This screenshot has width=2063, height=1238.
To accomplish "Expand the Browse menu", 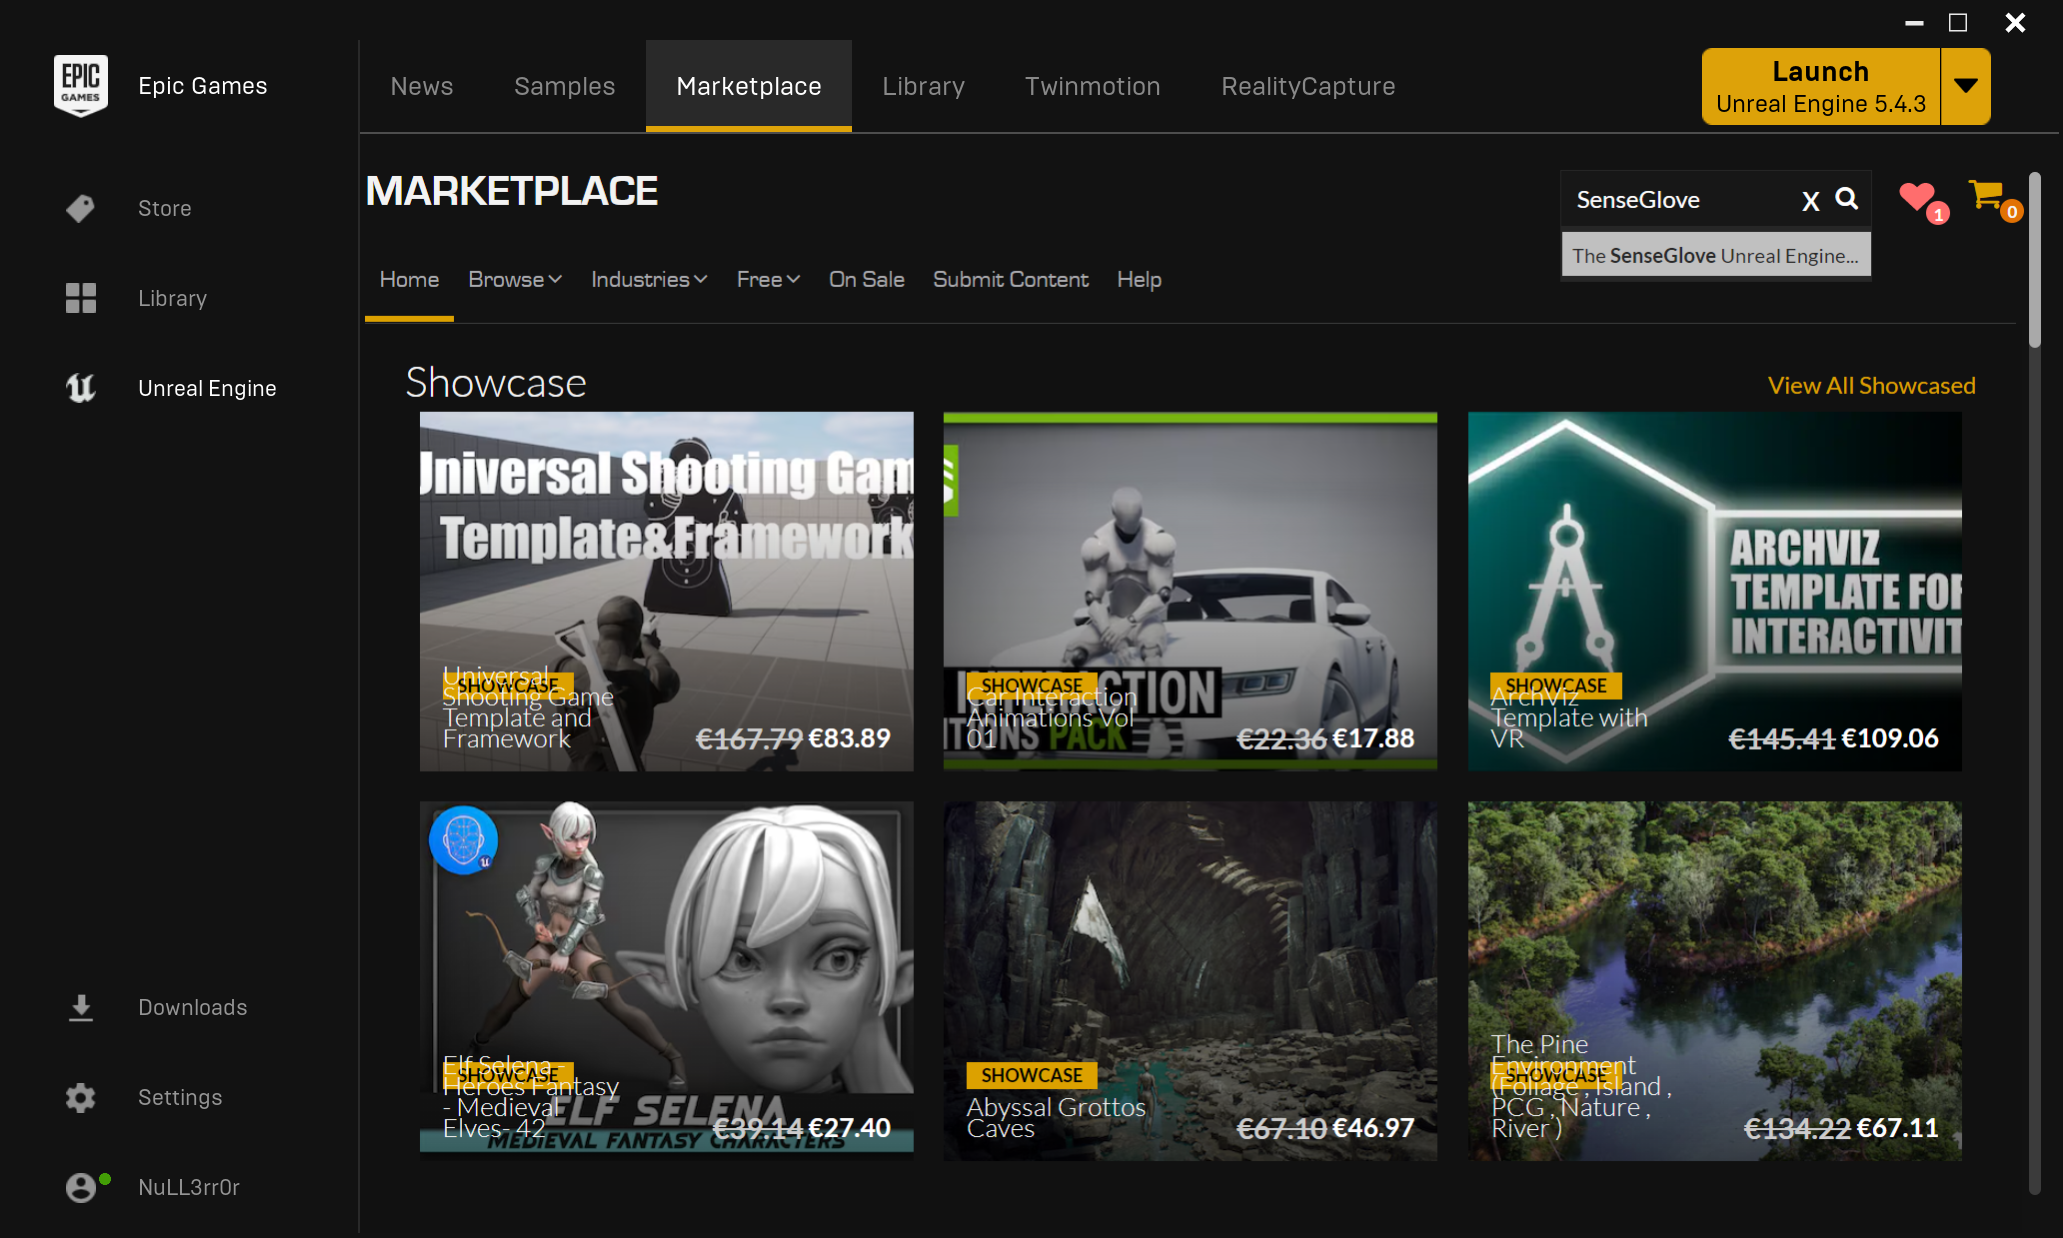I will coord(514,280).
